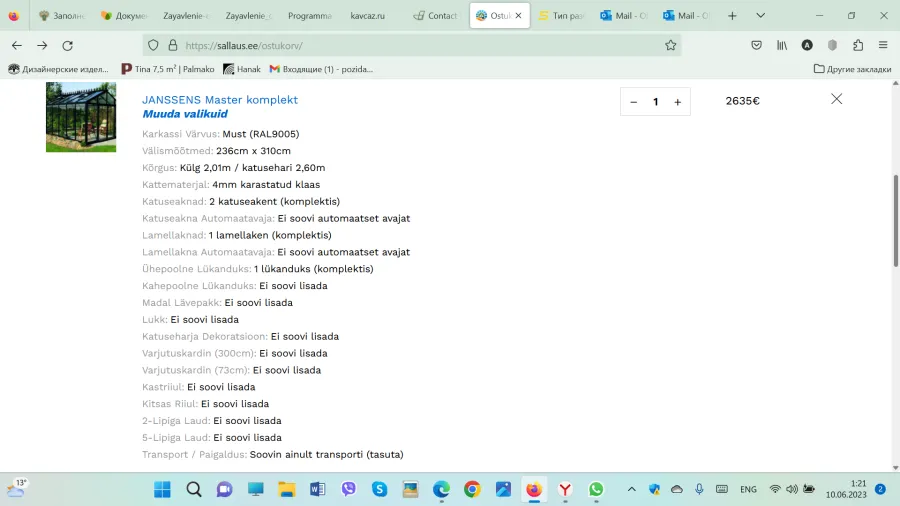Screen dimensions: 900x506
Task: Open the Save to Pocket icon
Action: pyautogui.click(x=757, y=45)
